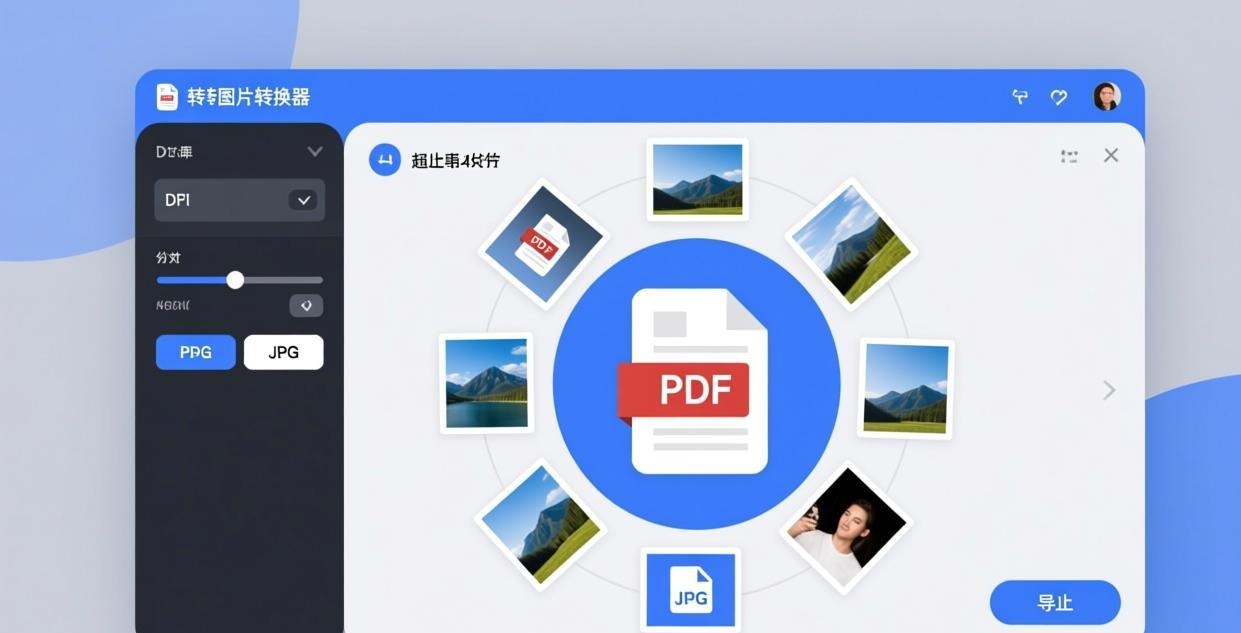Select the JPG file icon tile at bottom
Image resolution: width=1241 pixels, height=633 pixels.
pyautogui.click(x=690, y=590)
